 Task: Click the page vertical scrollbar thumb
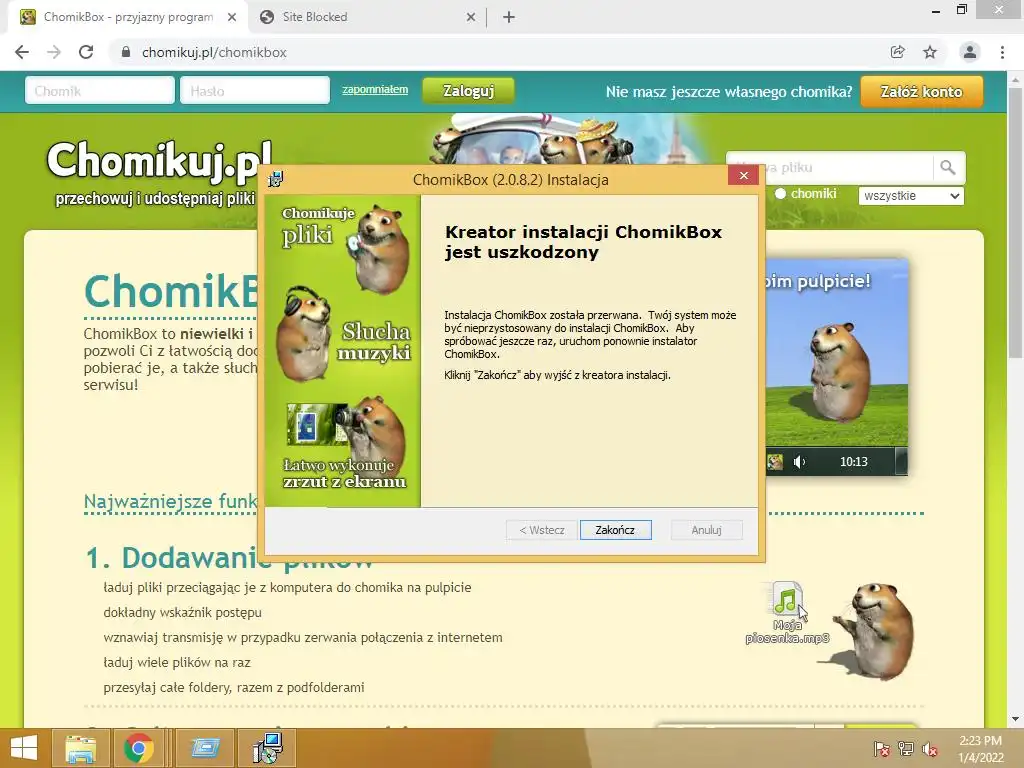click(1015, 222)
